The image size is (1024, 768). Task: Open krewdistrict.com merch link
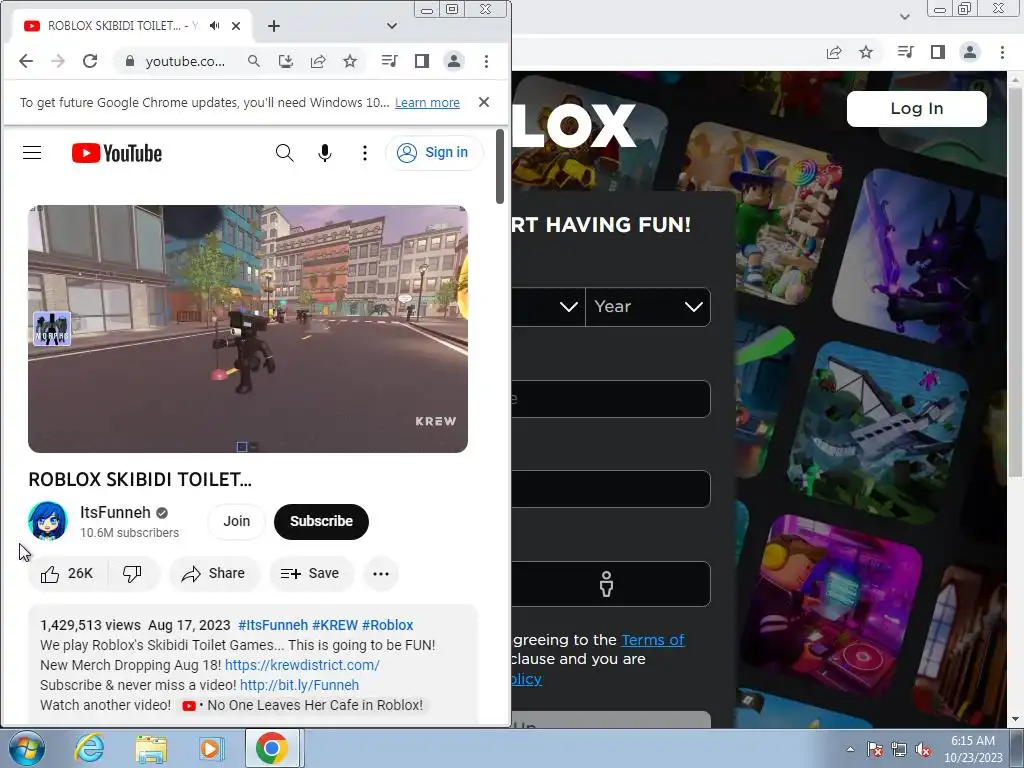[x=302, y=665]
